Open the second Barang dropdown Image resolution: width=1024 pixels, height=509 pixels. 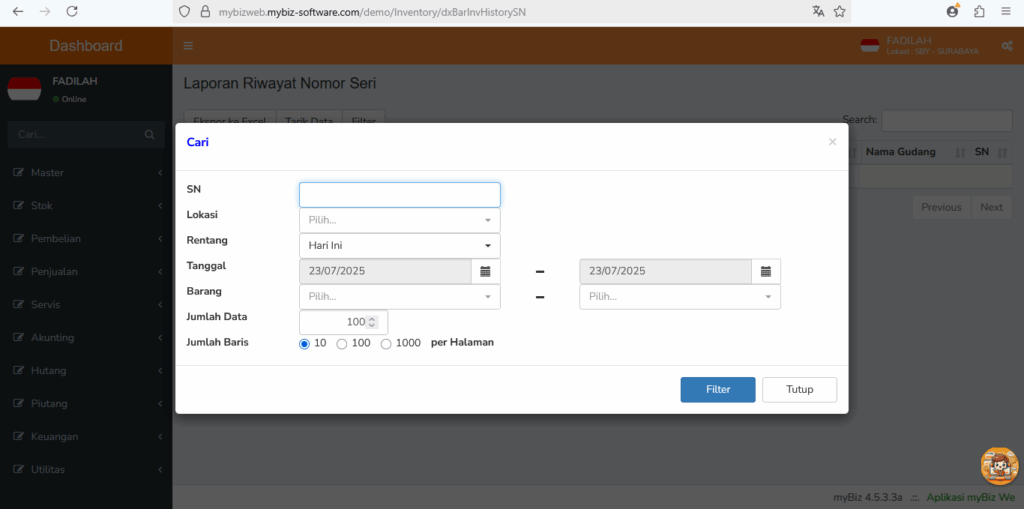(680, 297)
